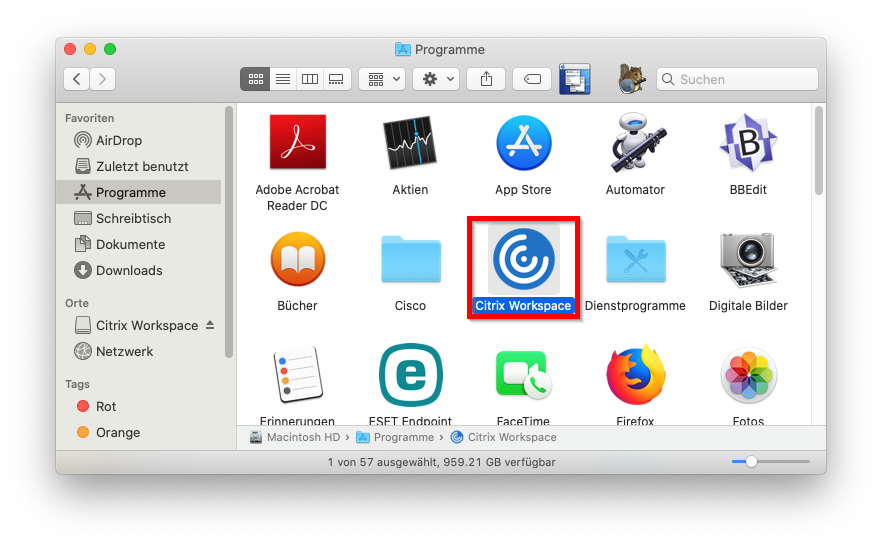Switch to column view
This screenshot has height=548, width=882.
(310, 79)
